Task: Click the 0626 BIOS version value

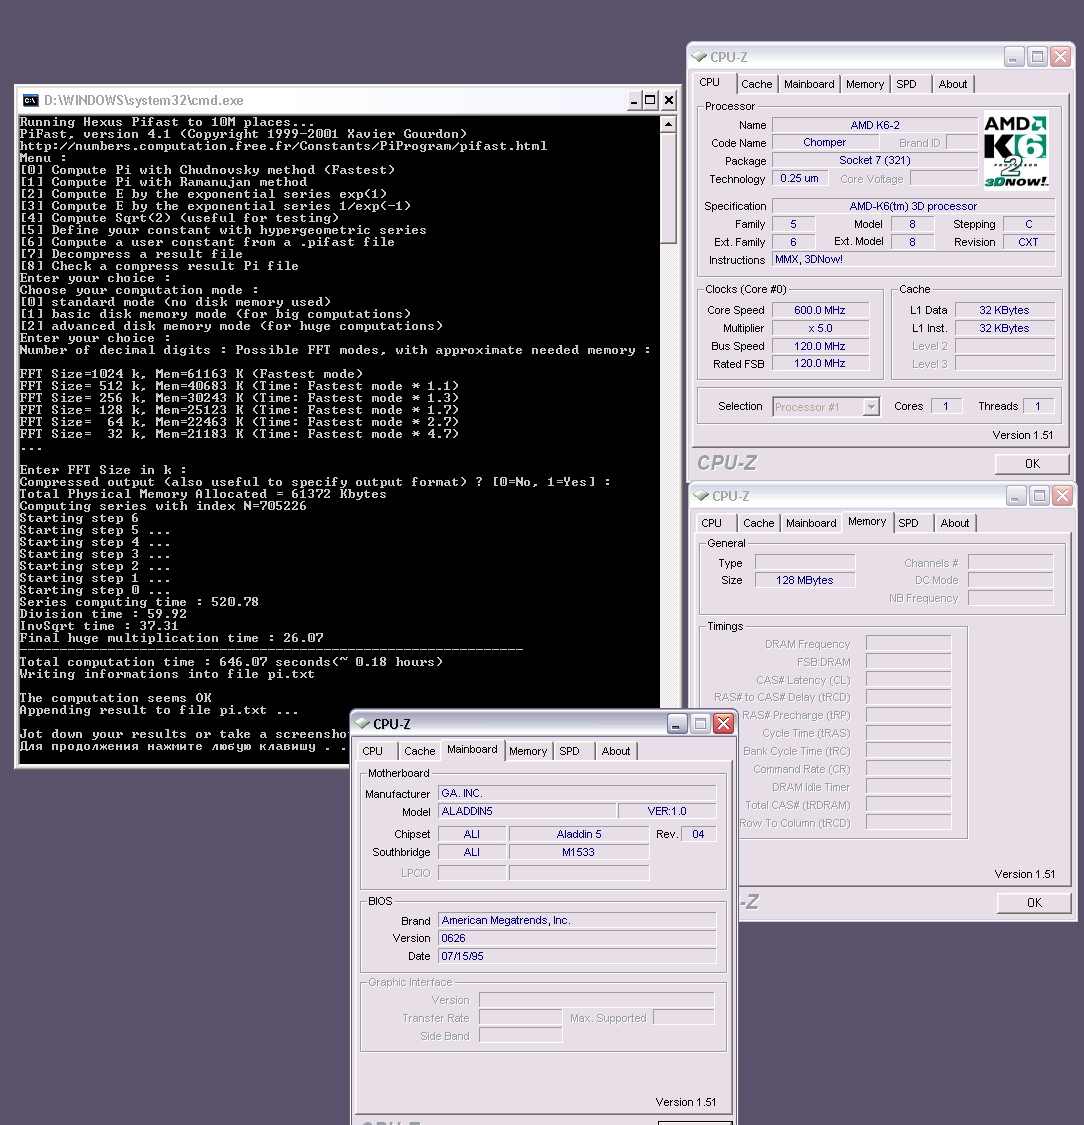Action: pyautogui.click(x=577, y=938)
